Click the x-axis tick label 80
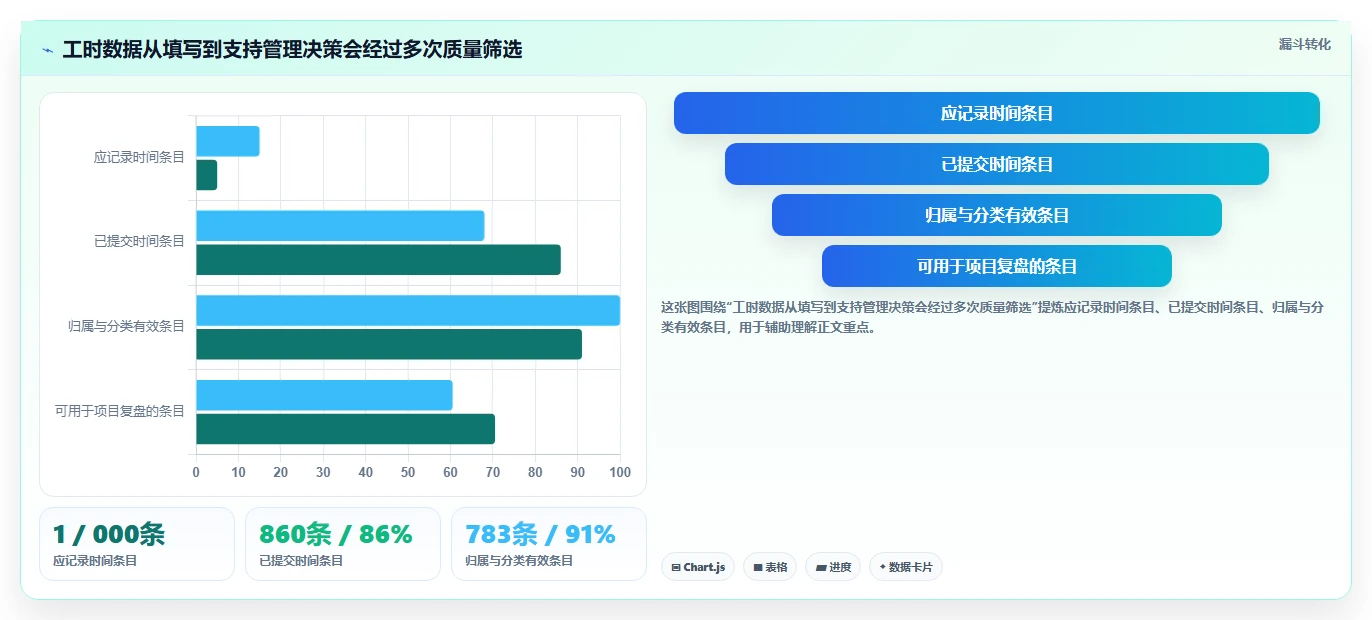 click(535, 472)
